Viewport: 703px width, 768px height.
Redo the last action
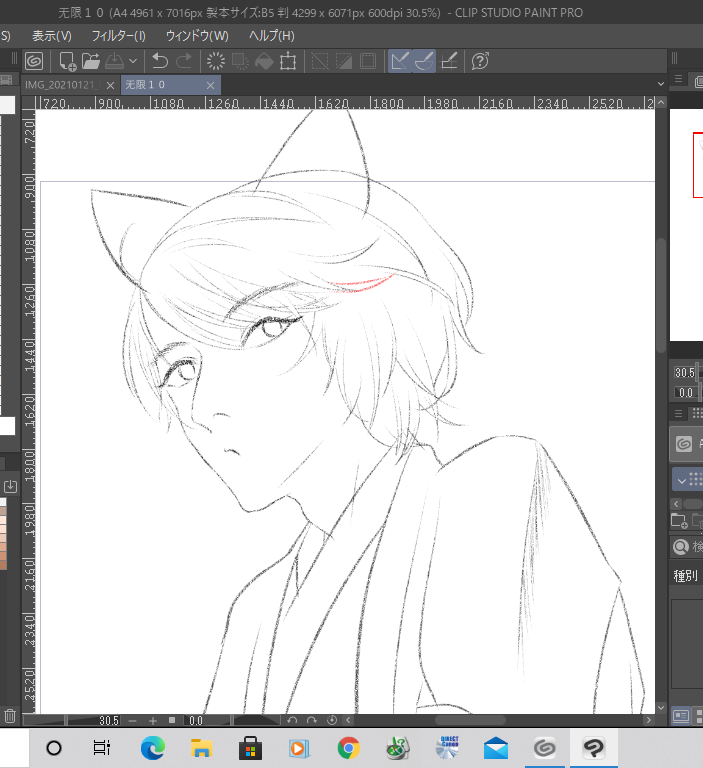tap(184, 61)
